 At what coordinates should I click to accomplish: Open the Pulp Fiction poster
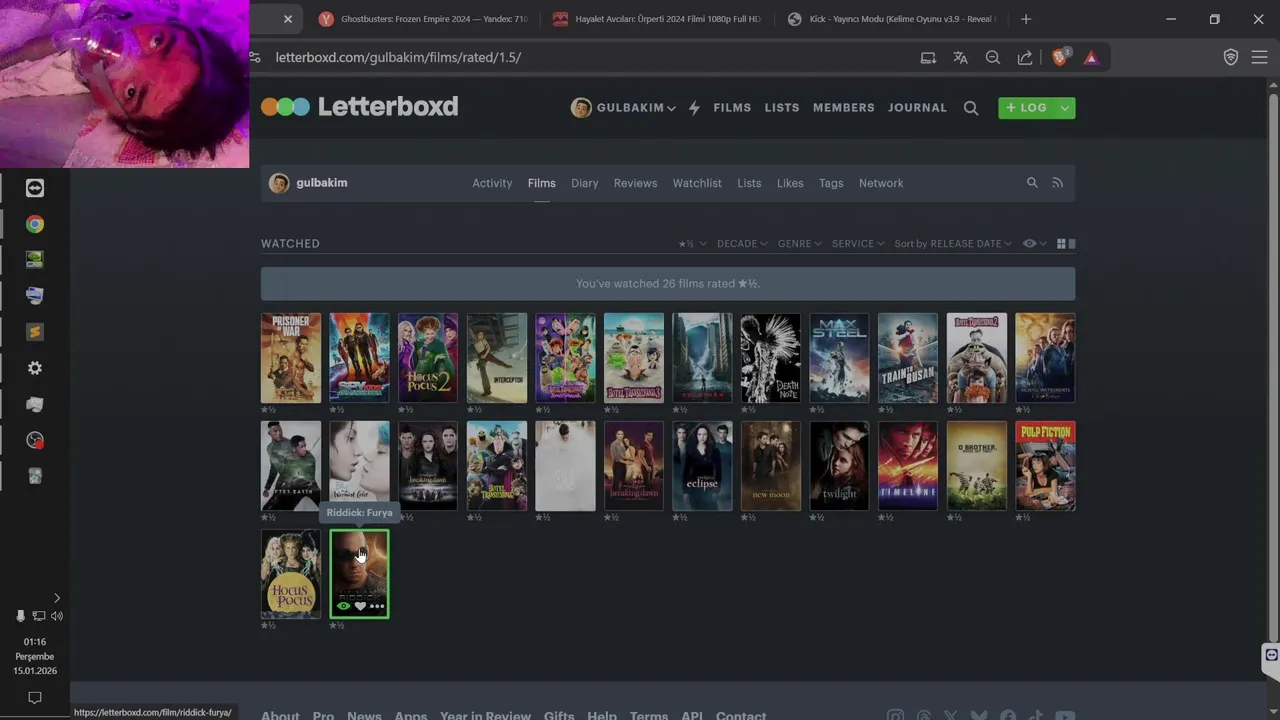coord(1045,466)
